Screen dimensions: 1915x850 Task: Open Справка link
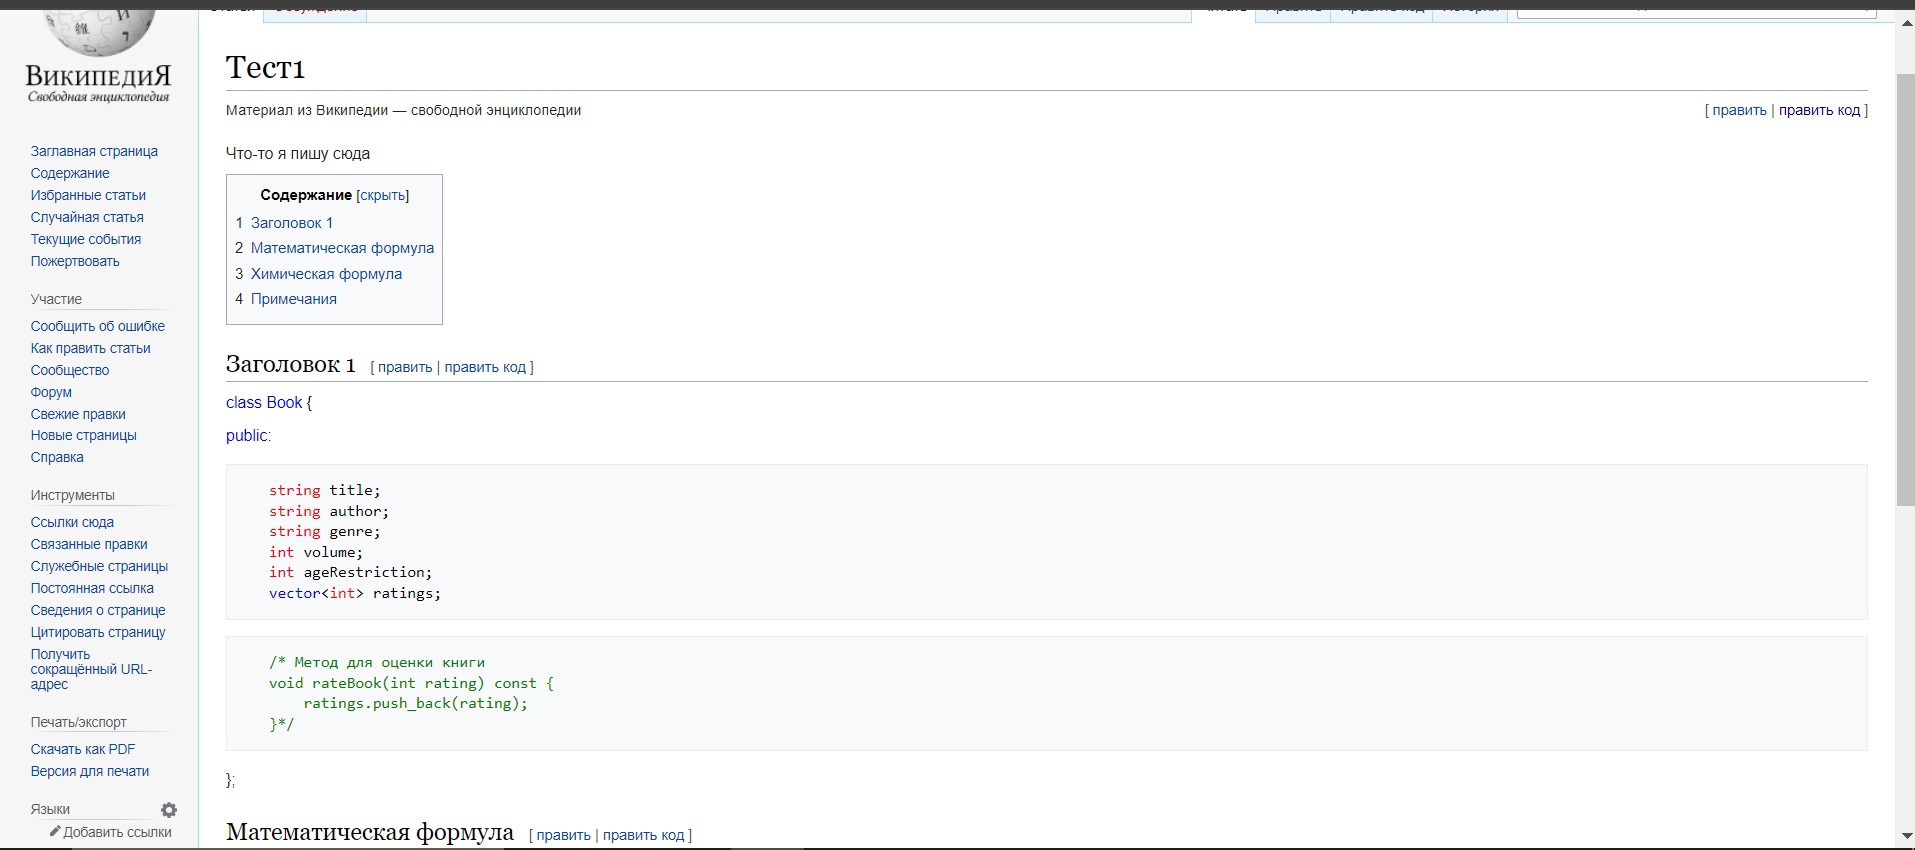click(x=57, y=457)
